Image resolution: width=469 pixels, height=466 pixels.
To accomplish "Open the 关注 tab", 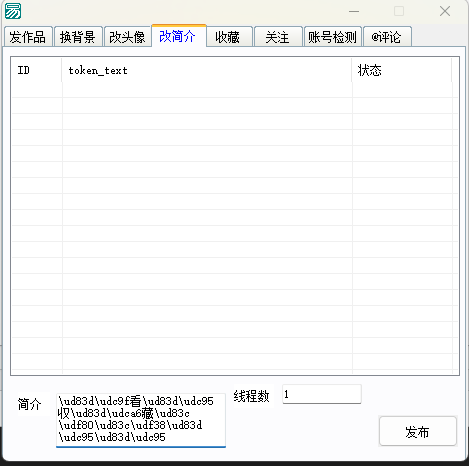I will tap(278, 36).
